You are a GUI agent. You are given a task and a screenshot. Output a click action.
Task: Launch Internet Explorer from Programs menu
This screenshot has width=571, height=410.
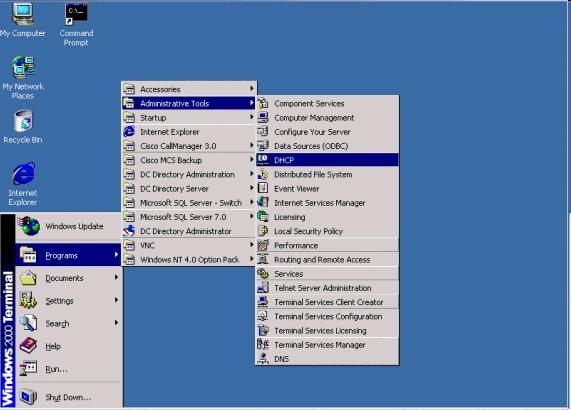click(189, 131)
